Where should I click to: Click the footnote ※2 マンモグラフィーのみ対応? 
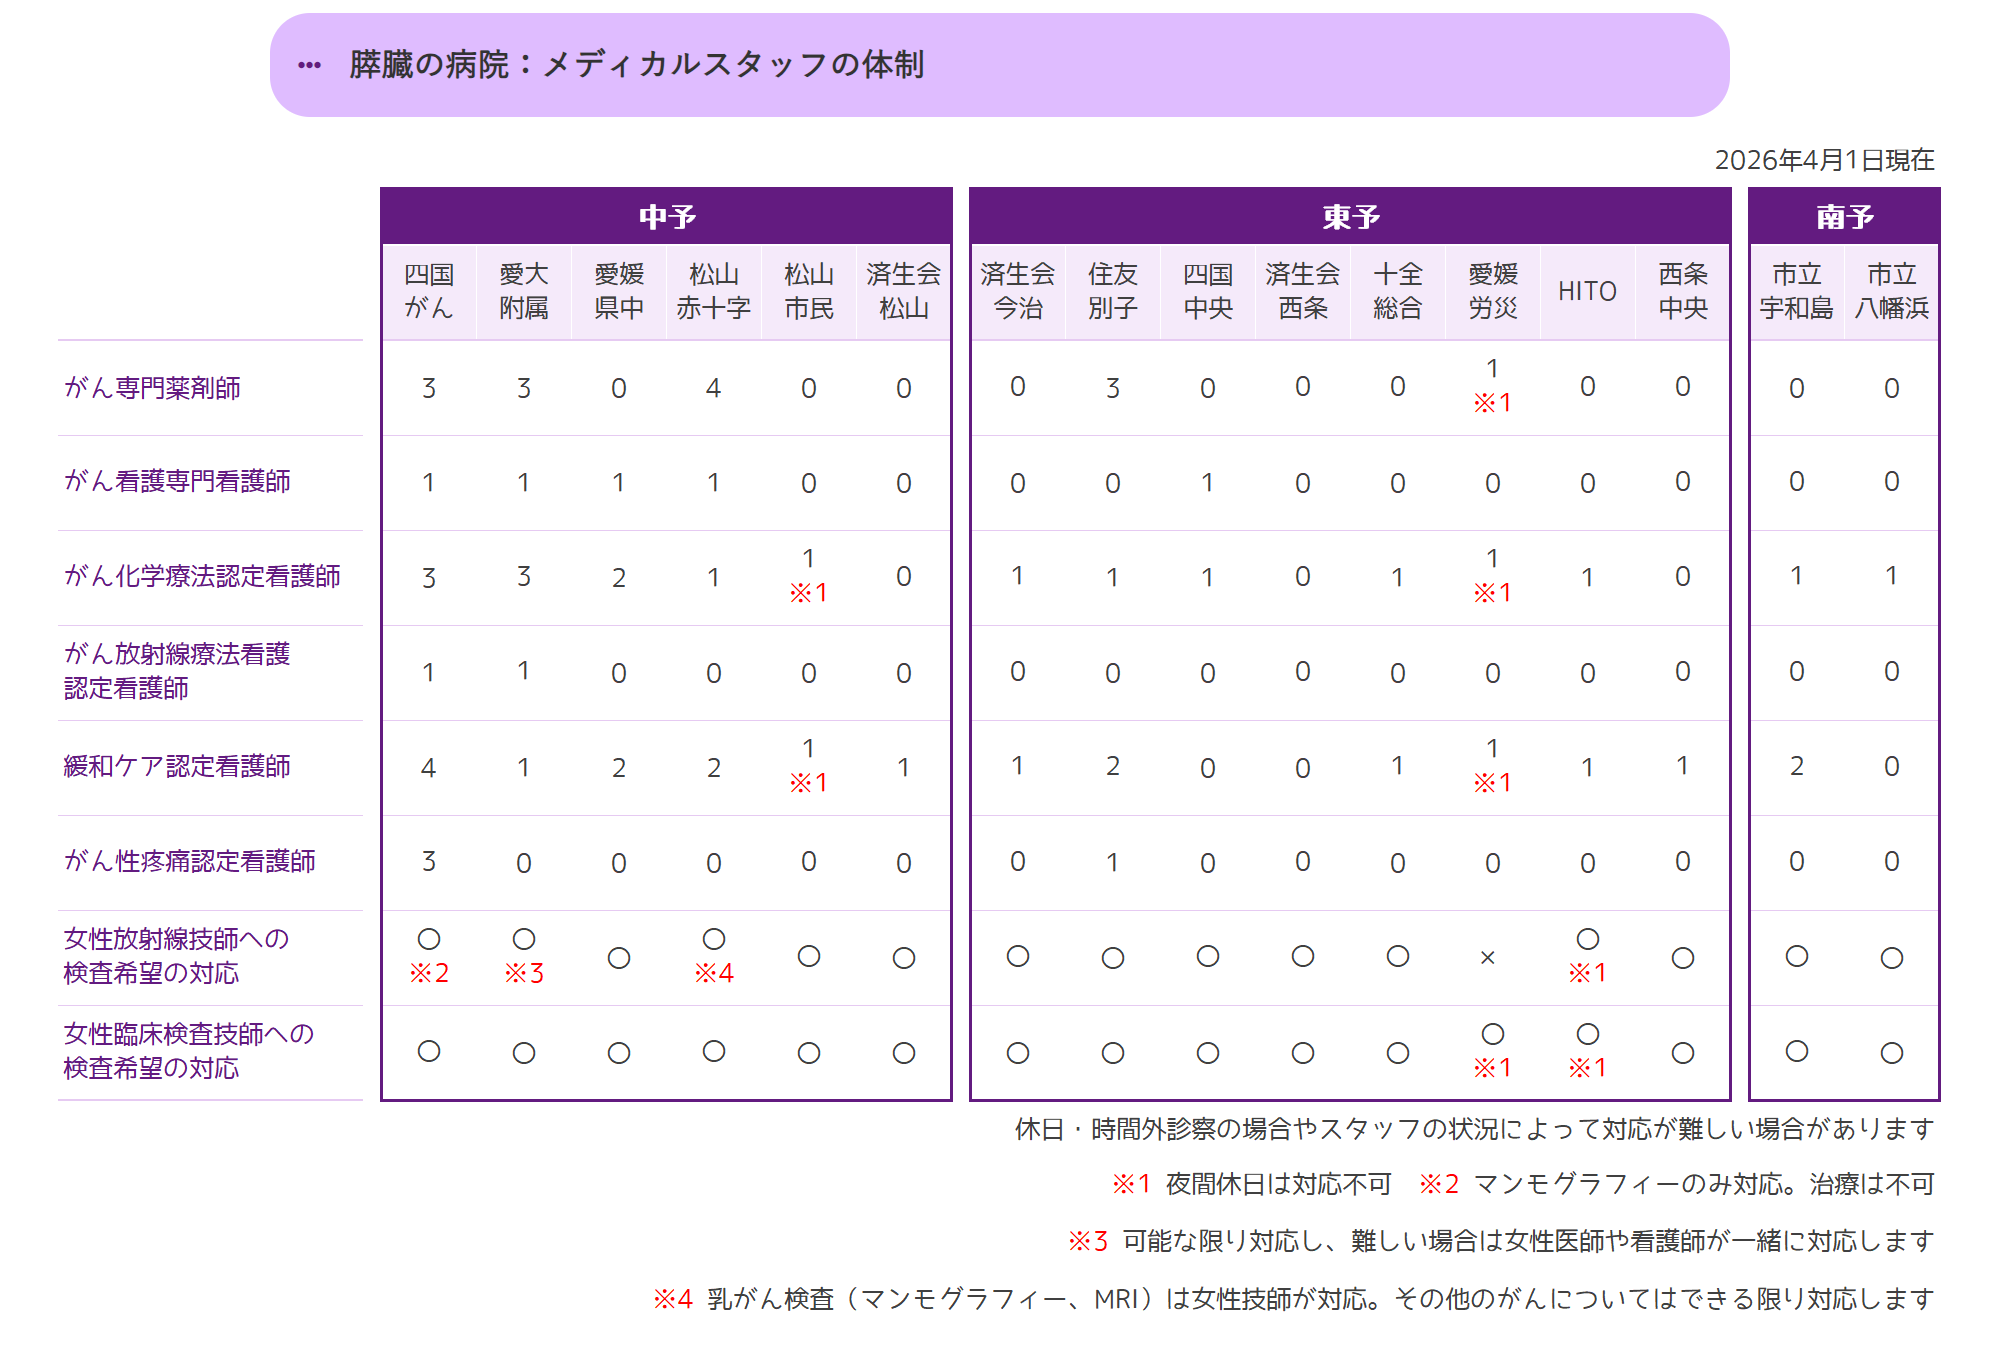[x=1676, y=1184]
